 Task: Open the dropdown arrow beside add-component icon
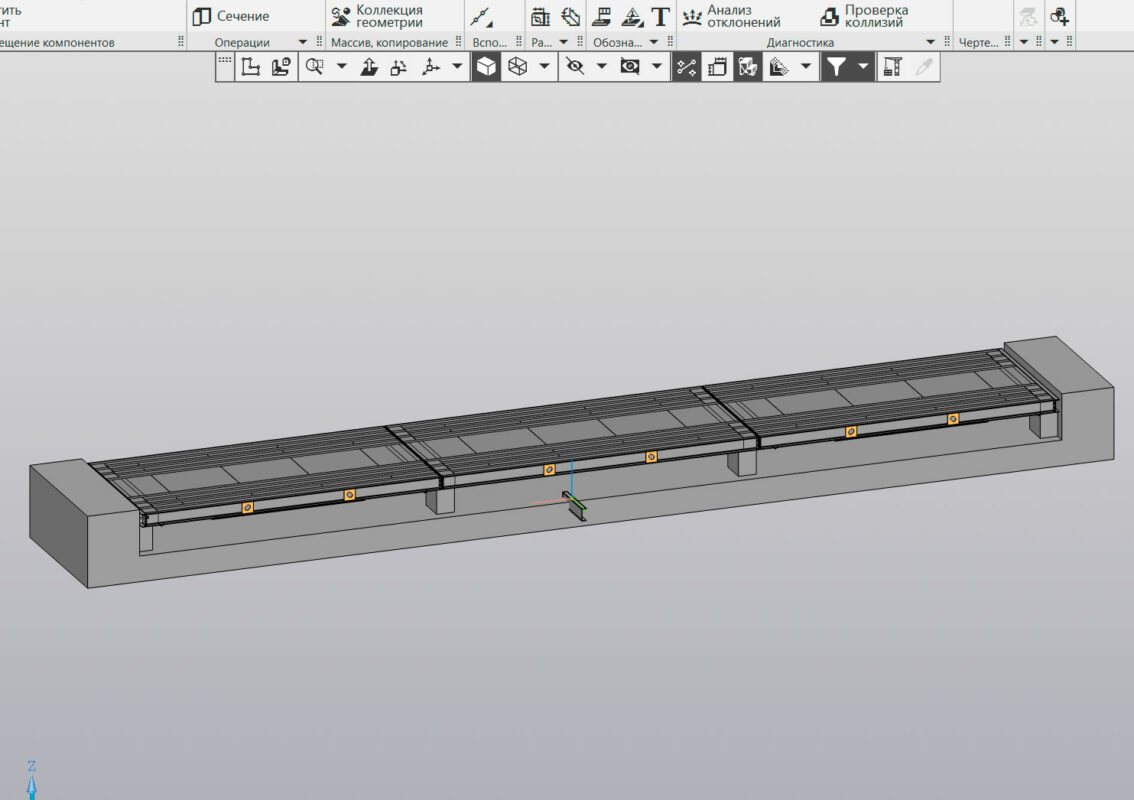click(1054, 42)
